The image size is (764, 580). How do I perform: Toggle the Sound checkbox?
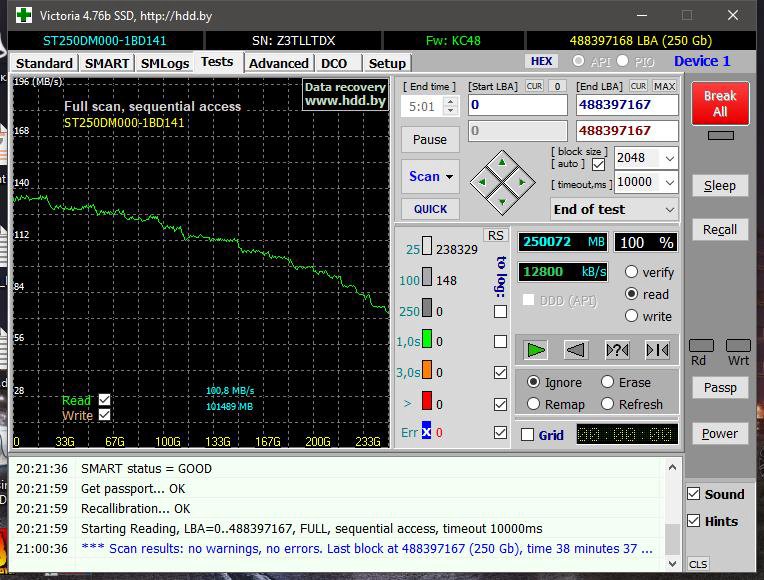pos(694,494)
